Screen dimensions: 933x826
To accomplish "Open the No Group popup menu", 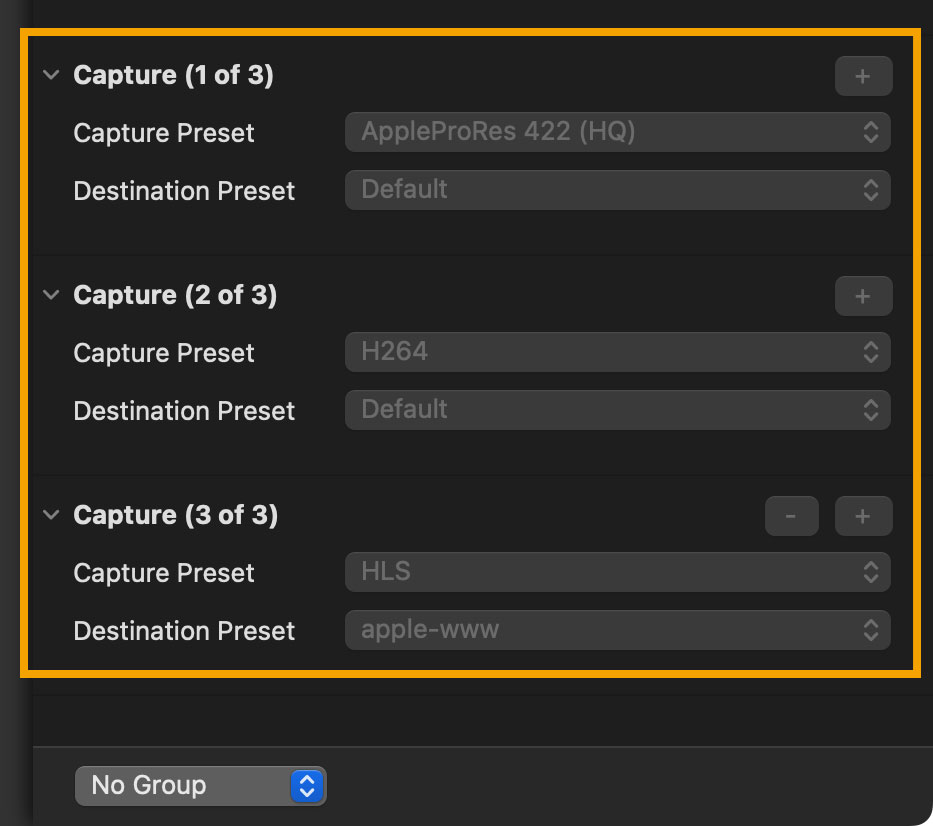I will pyautogui.click(x=200, y=786).
